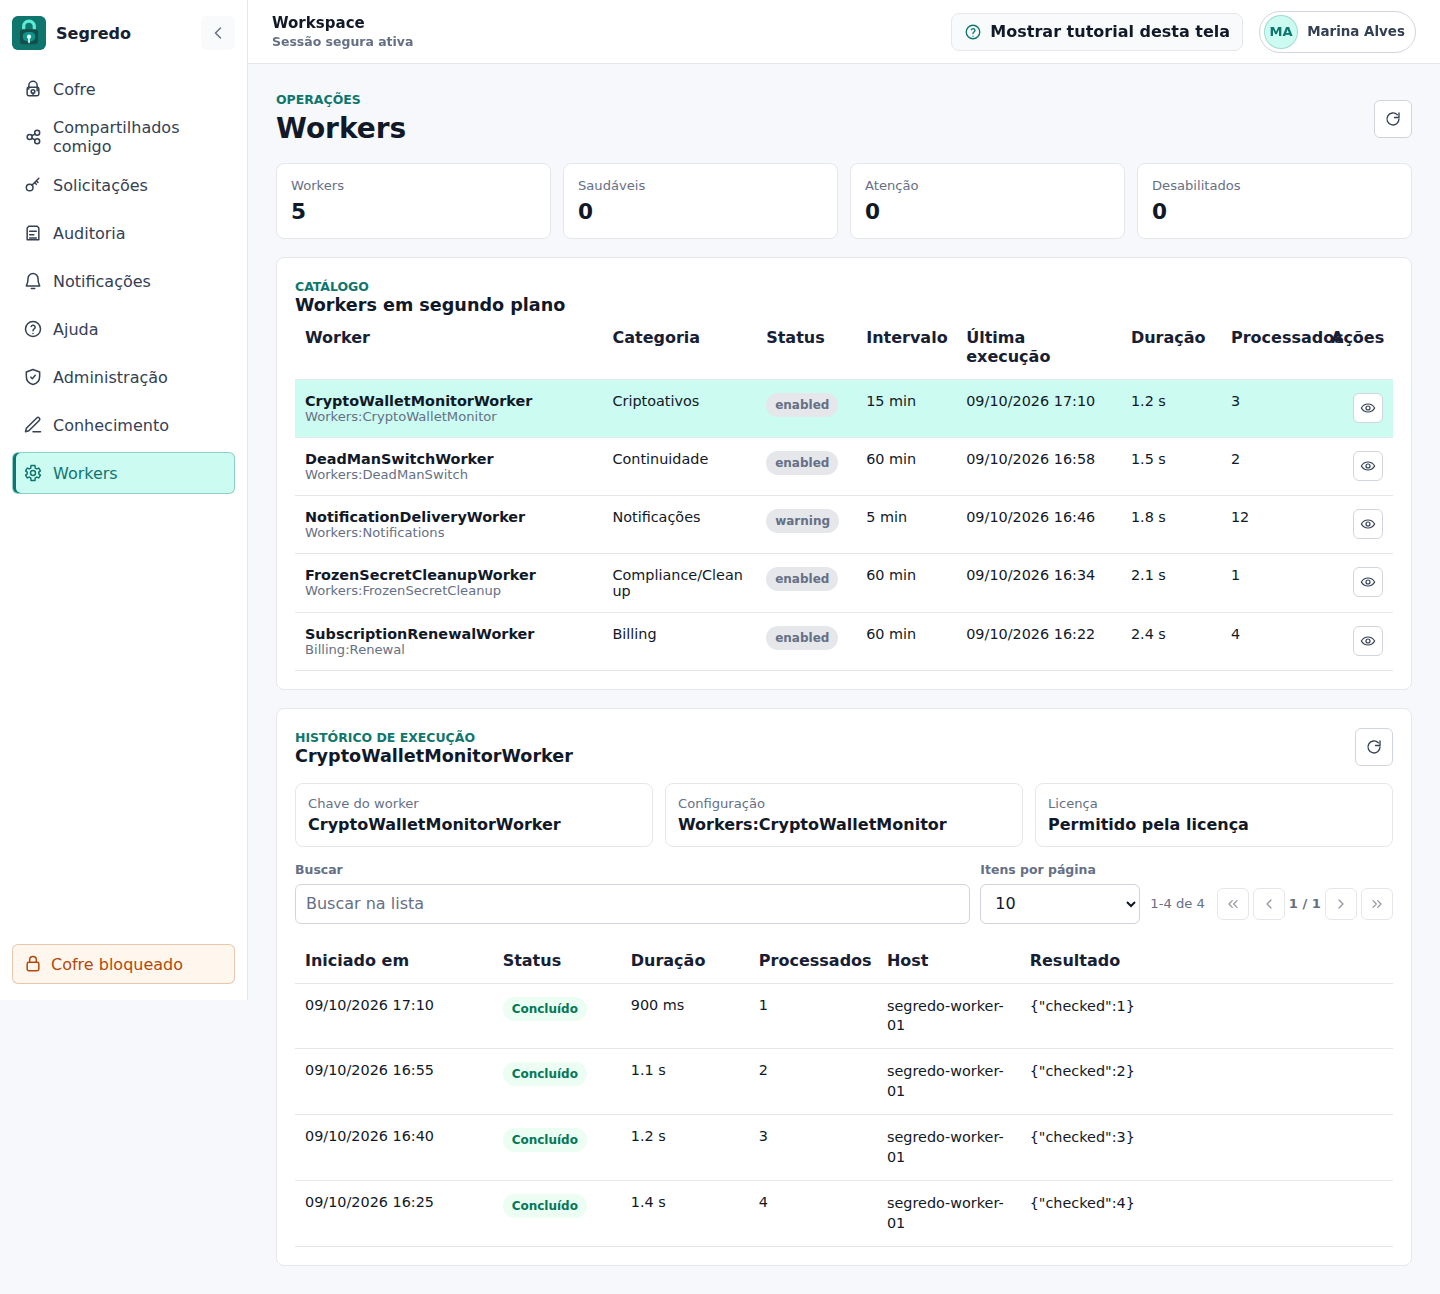View NotificationDeliveryWorker details via eye icon

pos(1368,524)
